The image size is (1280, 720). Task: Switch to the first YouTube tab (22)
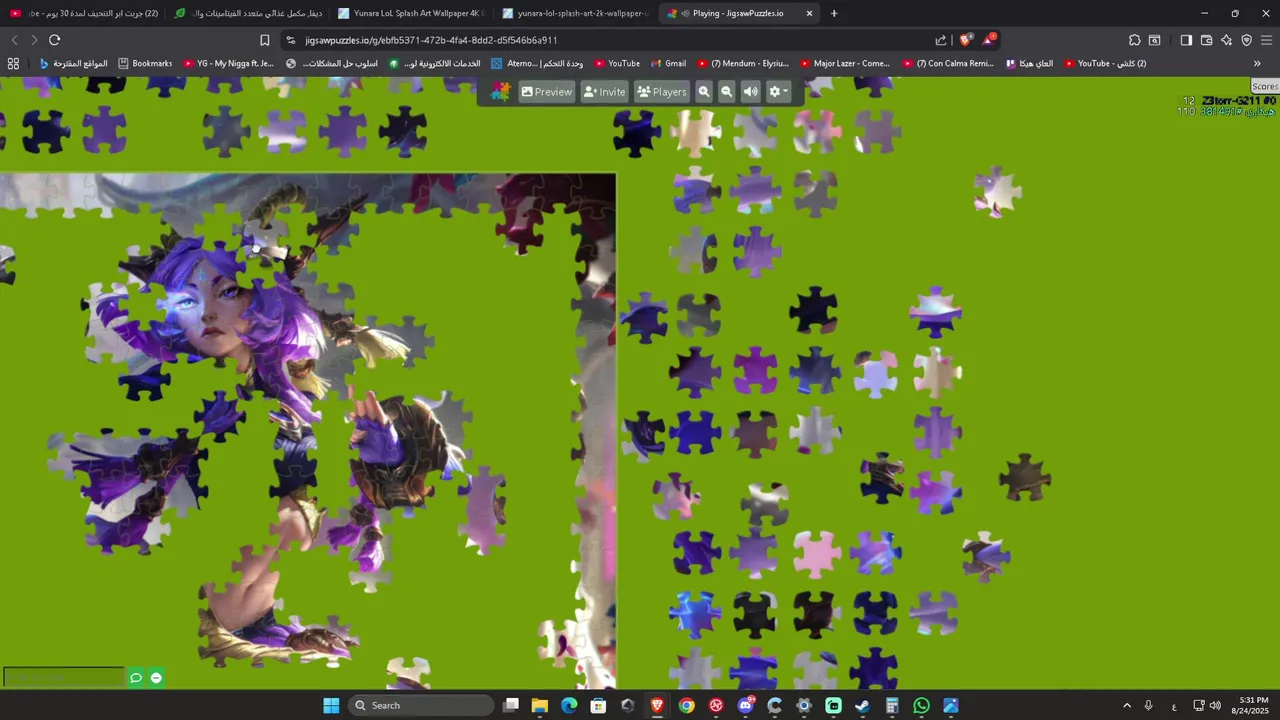tap(84, 13)
